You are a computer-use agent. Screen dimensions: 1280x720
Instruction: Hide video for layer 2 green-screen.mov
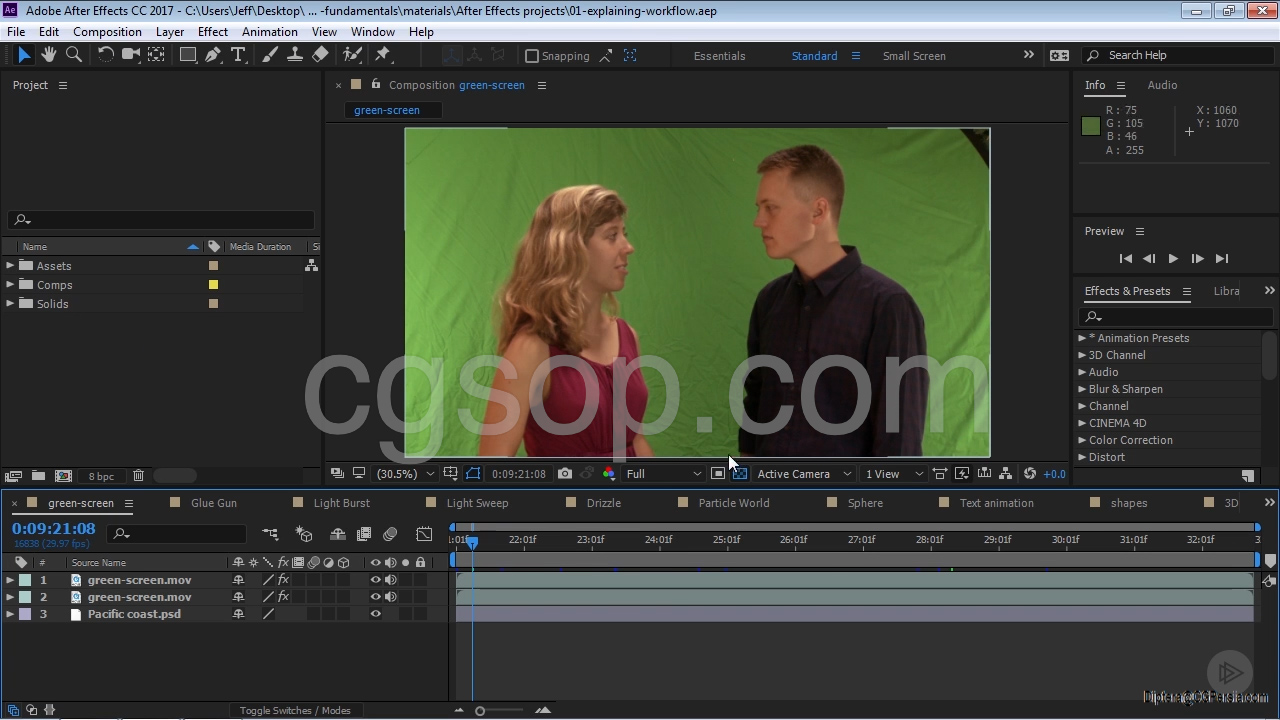(376, 597)
